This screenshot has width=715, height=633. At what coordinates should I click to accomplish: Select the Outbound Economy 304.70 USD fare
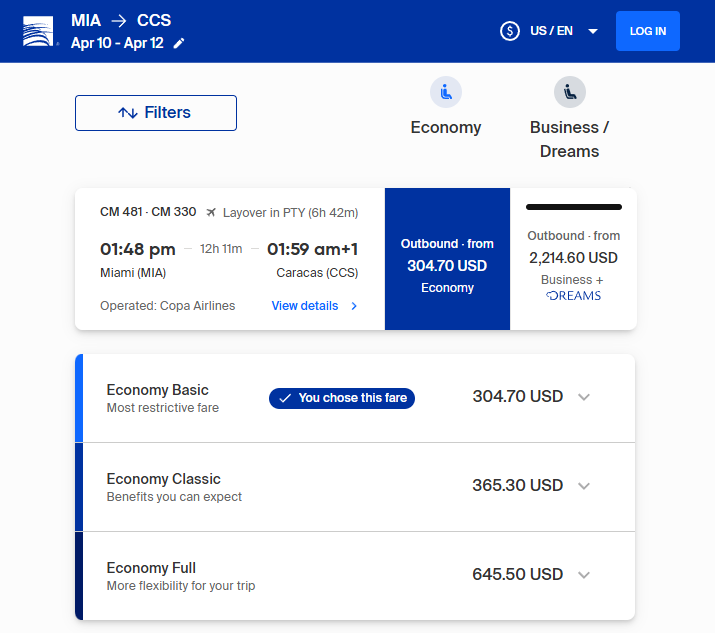coord(447,259)
